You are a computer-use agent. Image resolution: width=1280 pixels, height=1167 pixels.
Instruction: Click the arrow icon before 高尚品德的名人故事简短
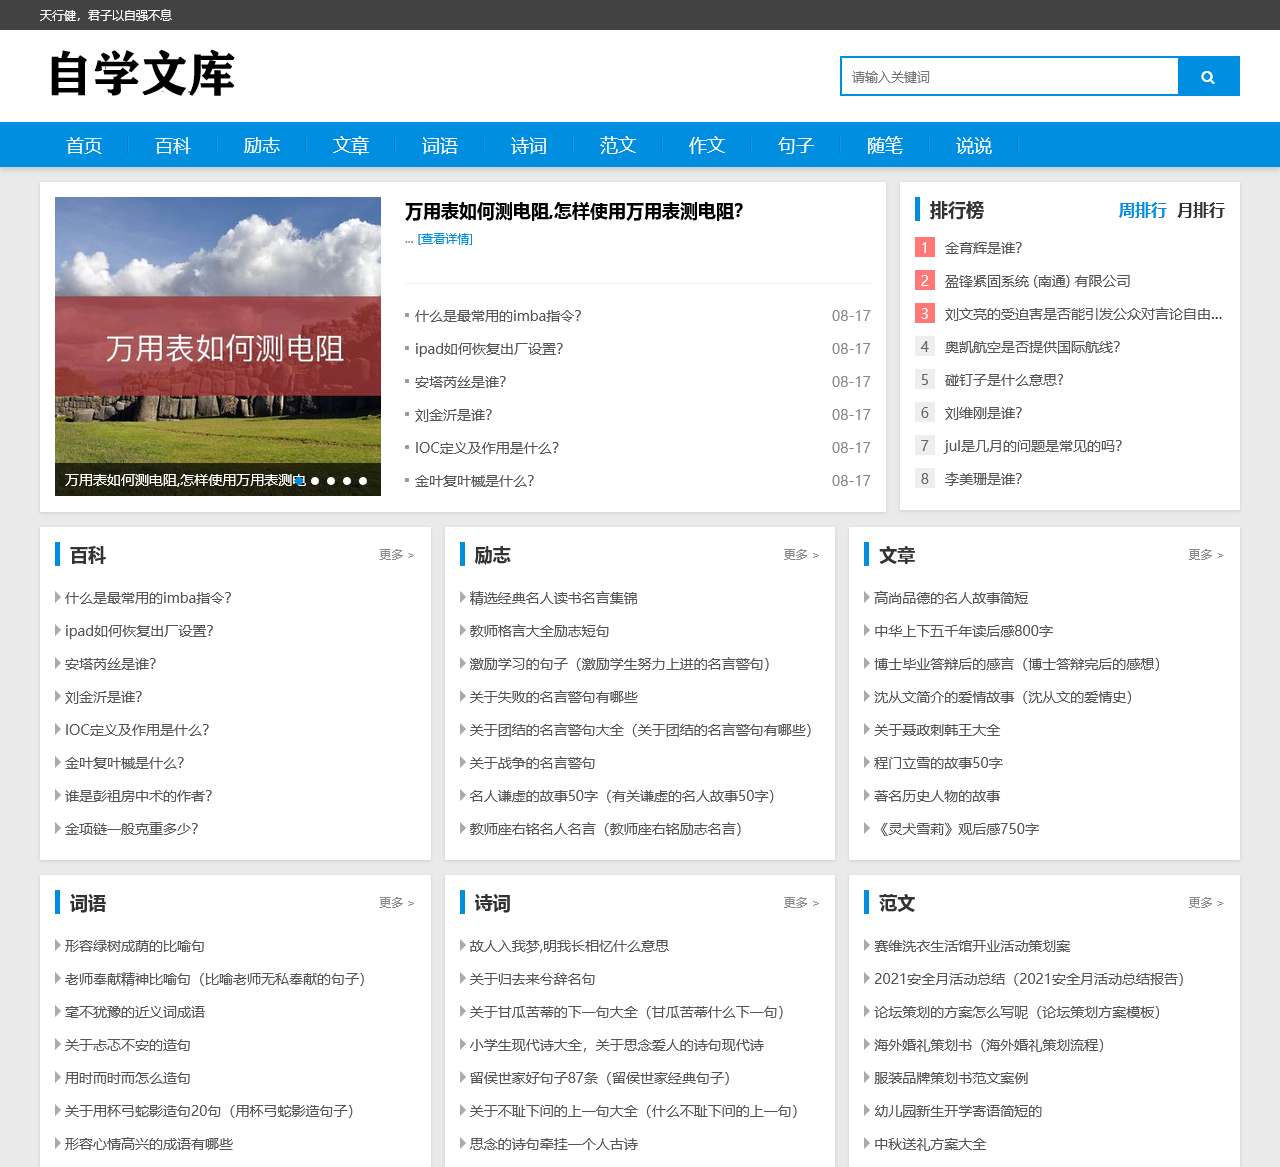(x=866, y=598)
